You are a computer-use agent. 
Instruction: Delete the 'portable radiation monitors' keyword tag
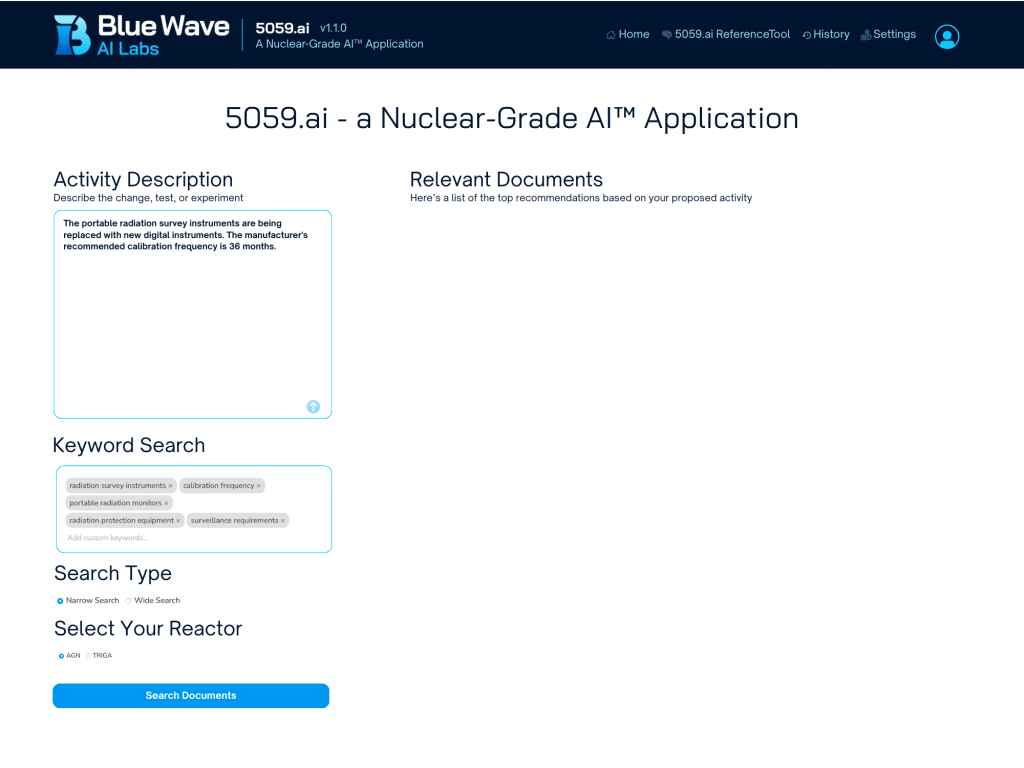(167, 503)
